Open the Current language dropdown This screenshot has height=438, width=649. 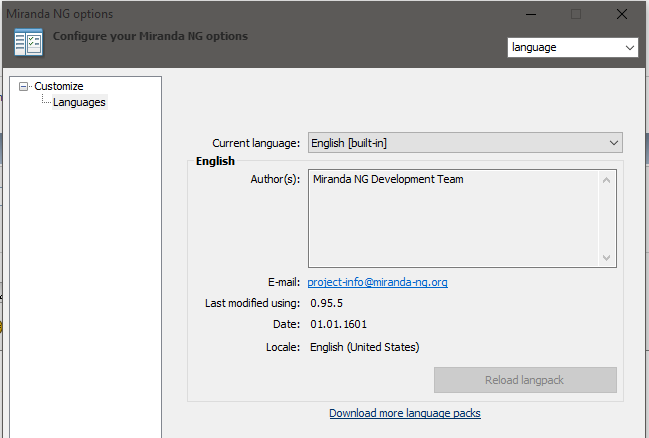point(465,143)
